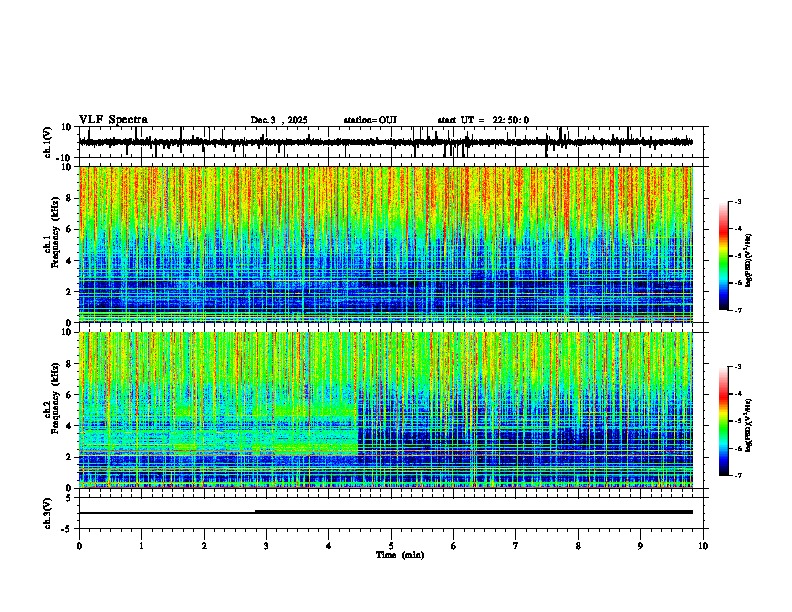Click the log(PSD) label beside ch.1 color bar
Viewport: 792px width, 612px height.
(749, 260)
